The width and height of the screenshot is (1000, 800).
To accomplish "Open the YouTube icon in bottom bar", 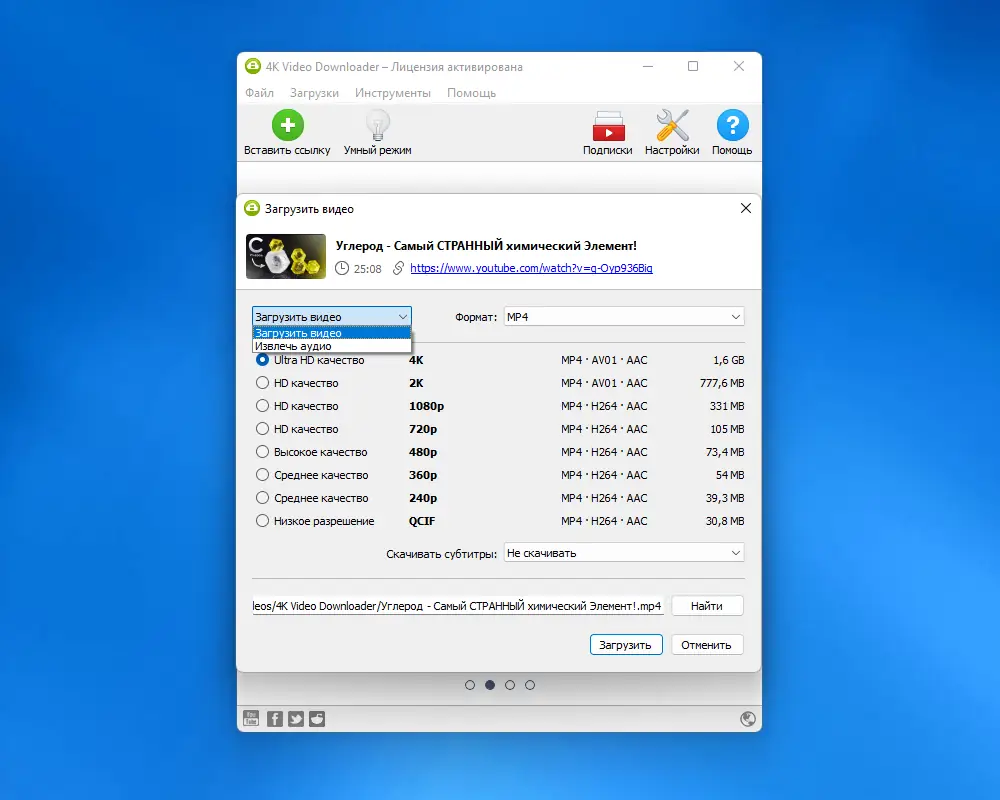I will pos(251,718).
